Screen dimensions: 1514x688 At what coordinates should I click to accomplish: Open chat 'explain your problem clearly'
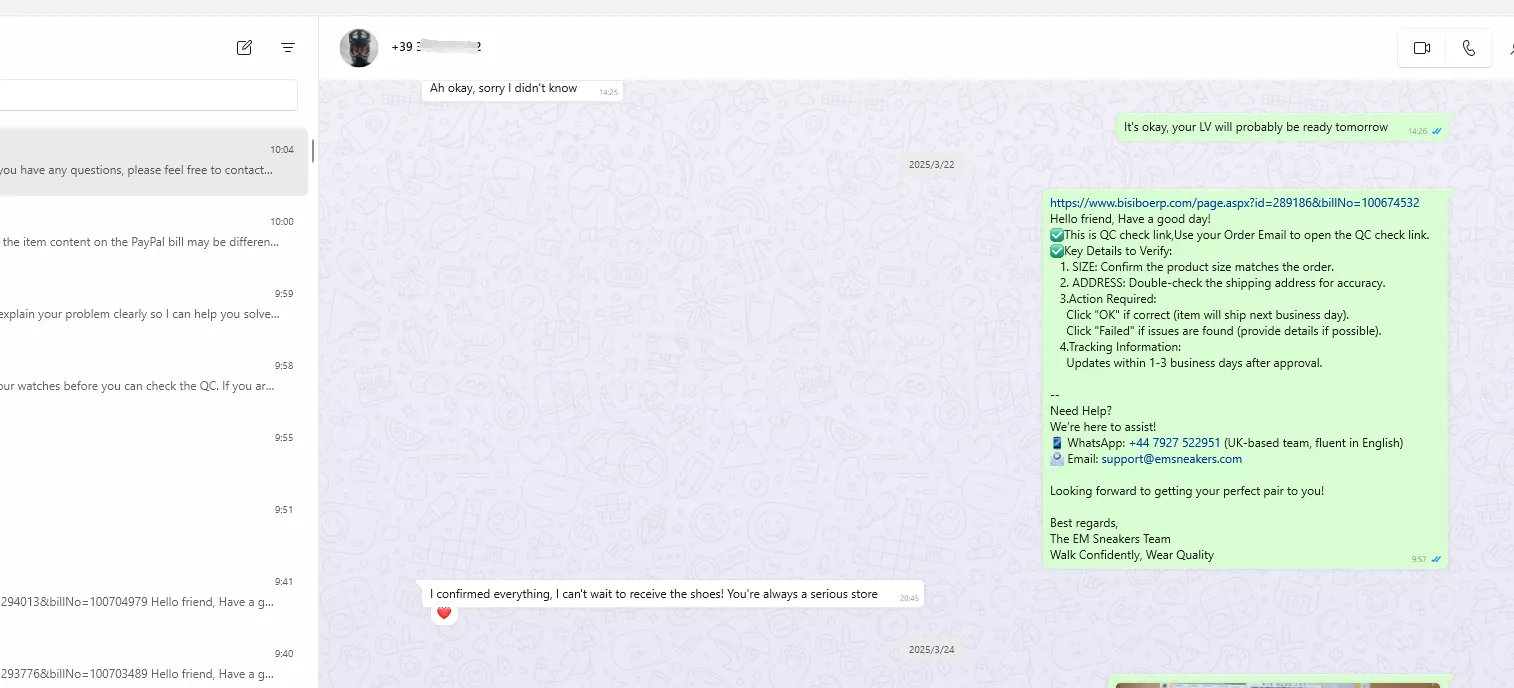point(154,304)
